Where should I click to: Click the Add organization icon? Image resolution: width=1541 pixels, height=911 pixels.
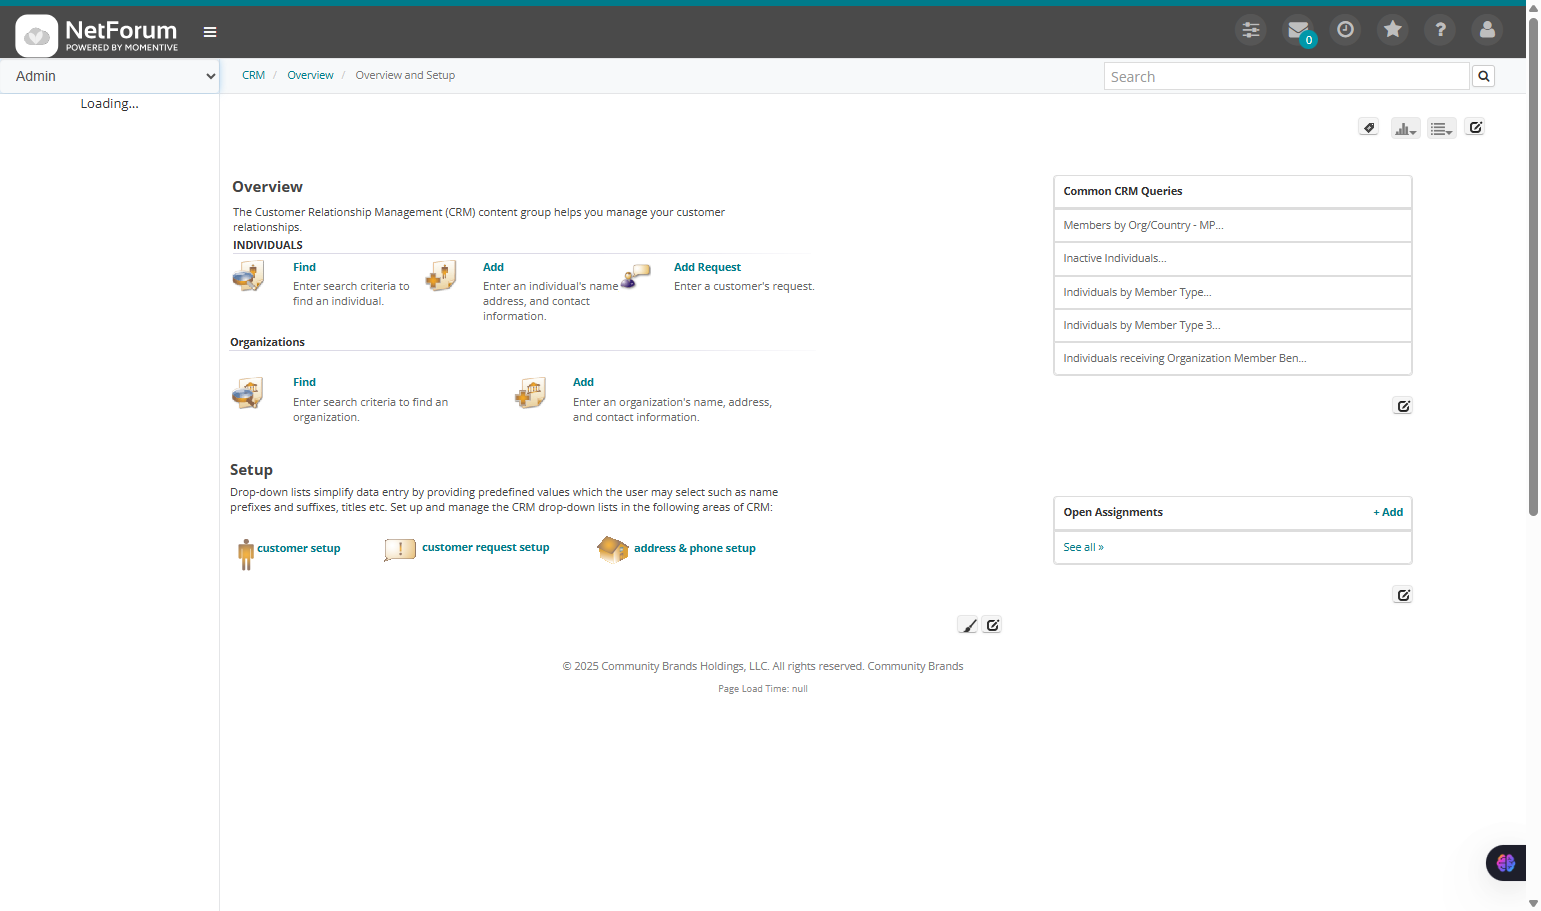click(531, 393)
